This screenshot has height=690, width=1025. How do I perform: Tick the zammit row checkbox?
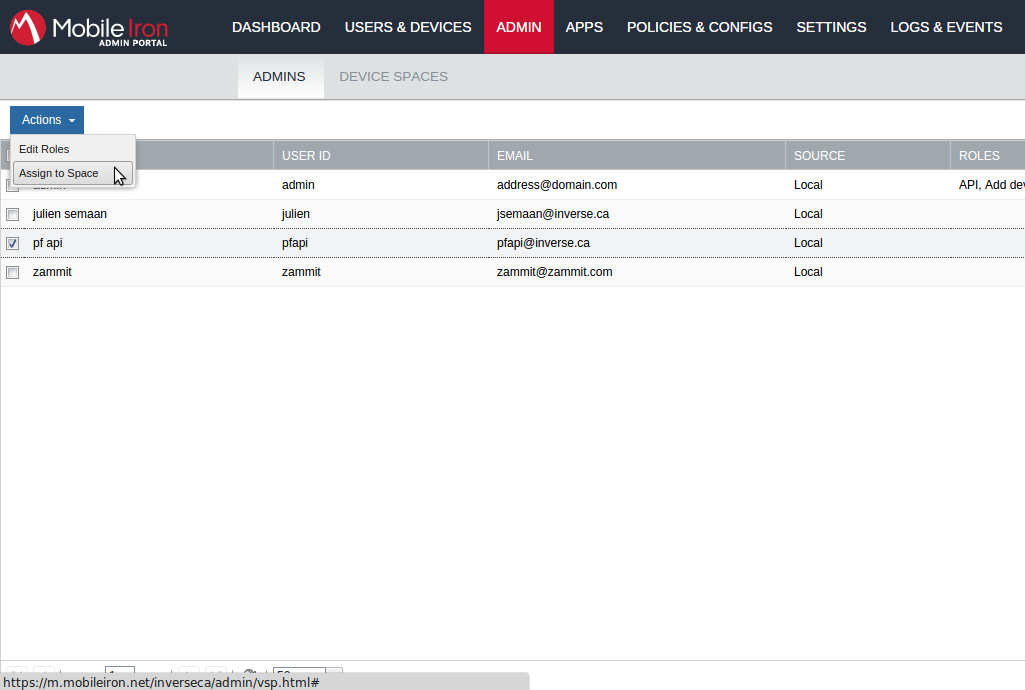pyautogui.click(x=13, y=272)
